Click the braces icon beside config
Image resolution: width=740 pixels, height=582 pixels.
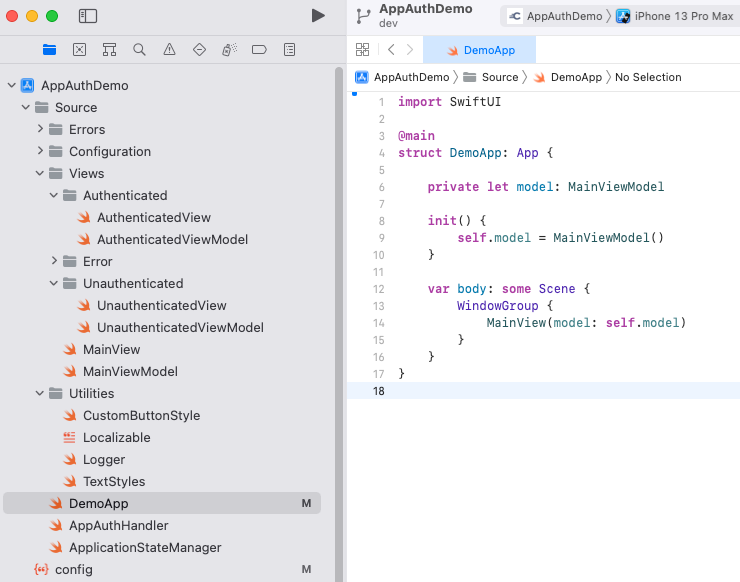41,569
